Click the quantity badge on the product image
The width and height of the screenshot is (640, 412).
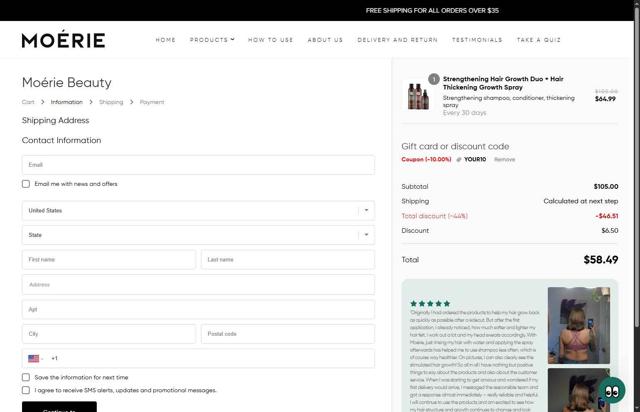(433, 79)
